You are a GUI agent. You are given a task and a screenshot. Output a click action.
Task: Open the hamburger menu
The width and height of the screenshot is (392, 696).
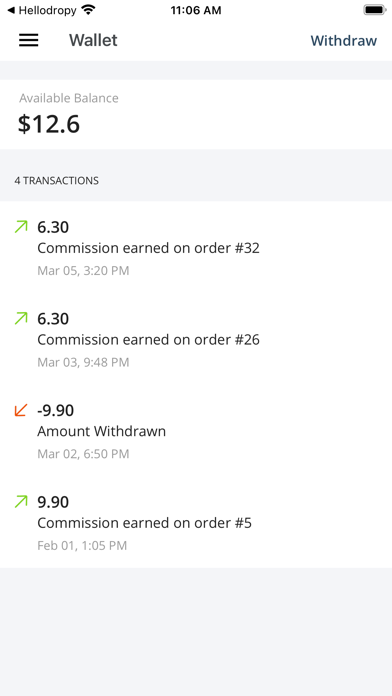tap(28, 40)
